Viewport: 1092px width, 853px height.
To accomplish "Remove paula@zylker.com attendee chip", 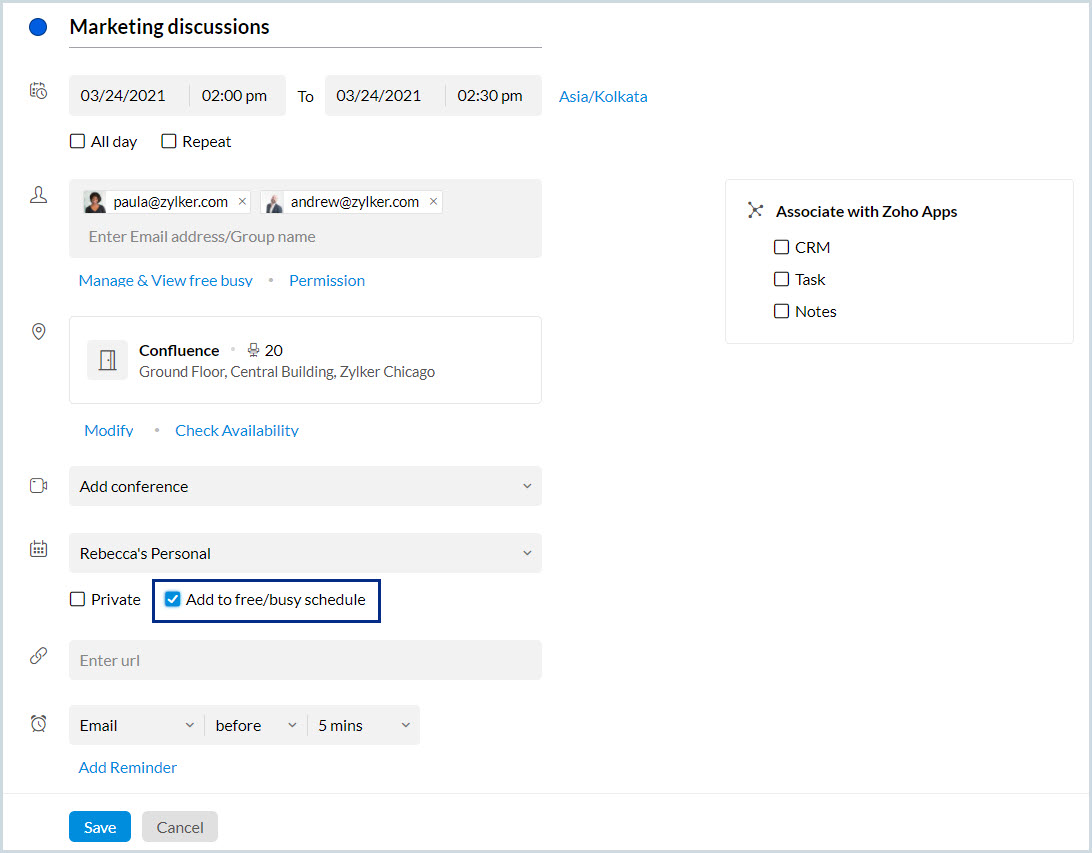I will [x=242, y=202].
